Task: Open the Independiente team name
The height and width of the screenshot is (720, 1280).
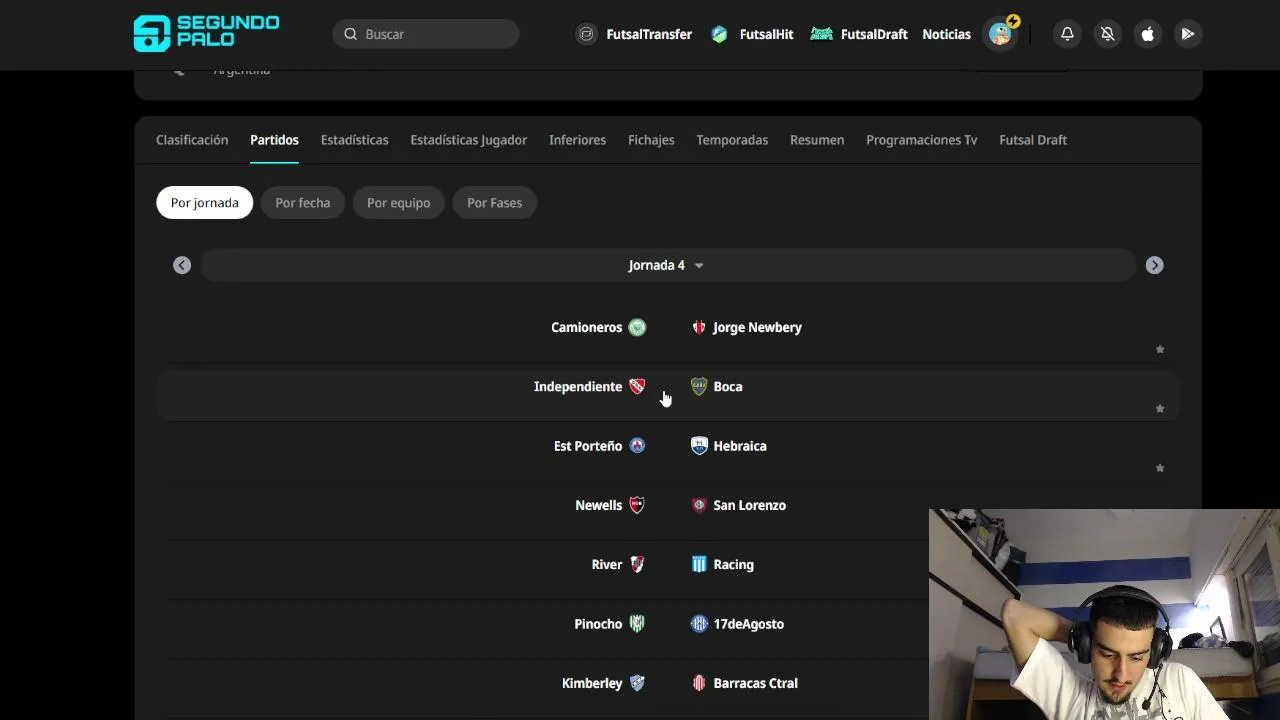Action: click(x=578, y=386)
